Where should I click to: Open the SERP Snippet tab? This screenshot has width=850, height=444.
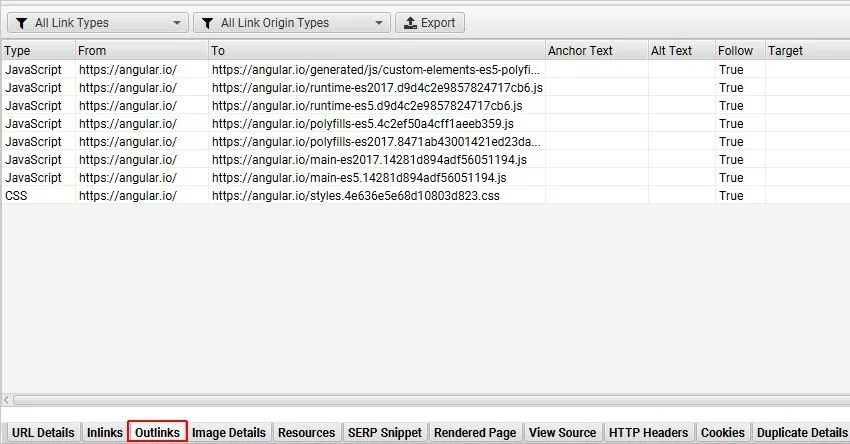click(385, 432)
